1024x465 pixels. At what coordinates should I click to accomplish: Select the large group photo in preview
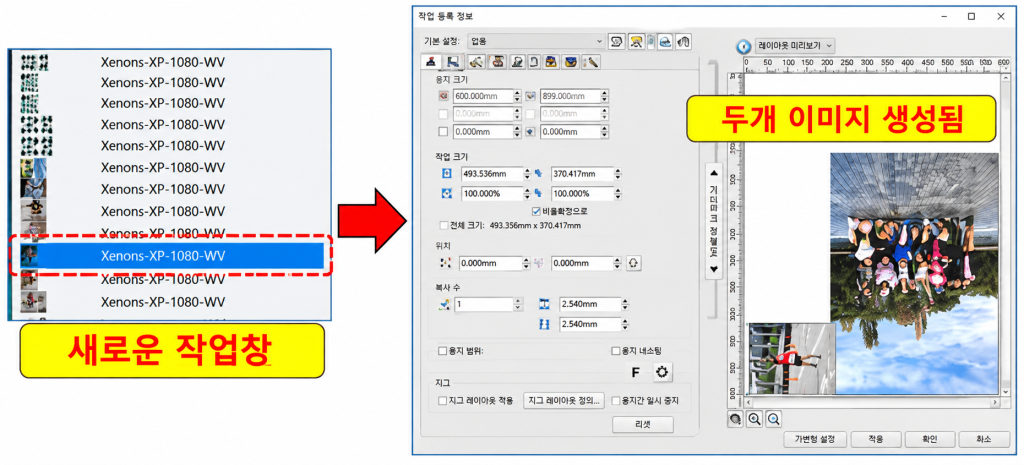click(914, 273)
